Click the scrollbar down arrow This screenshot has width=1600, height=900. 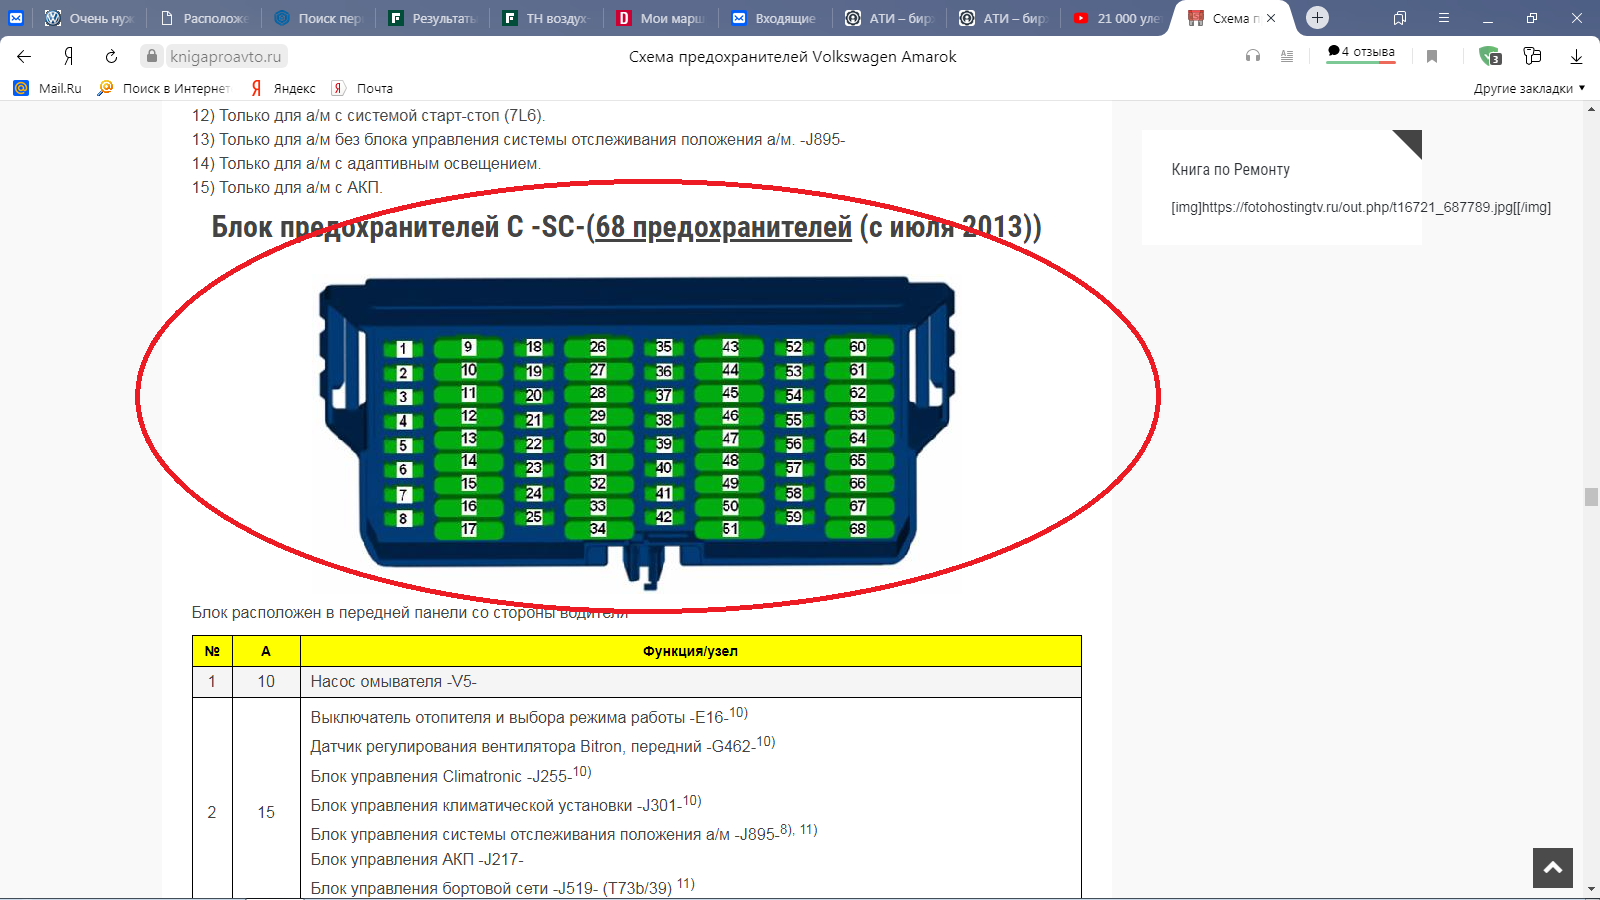click(1591, 888)
